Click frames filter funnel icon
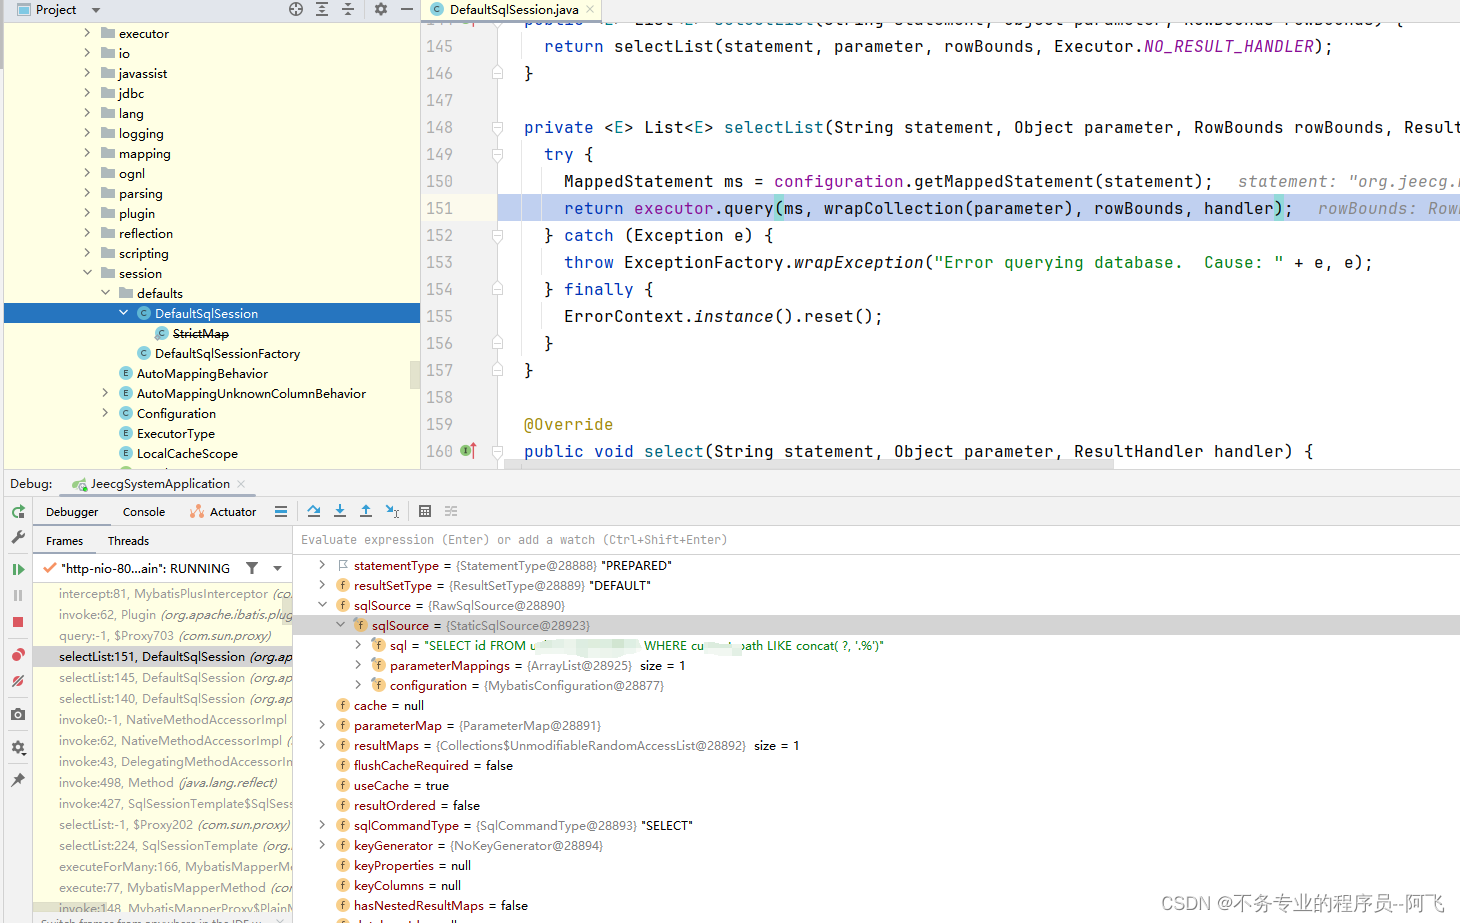 (252, 568)
